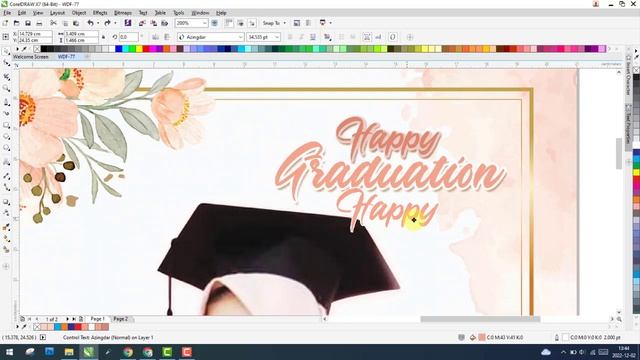Screen dimensions: 640x360
Task: Select the Rectangle tool in the toolbox
Action: click(6, 125)
